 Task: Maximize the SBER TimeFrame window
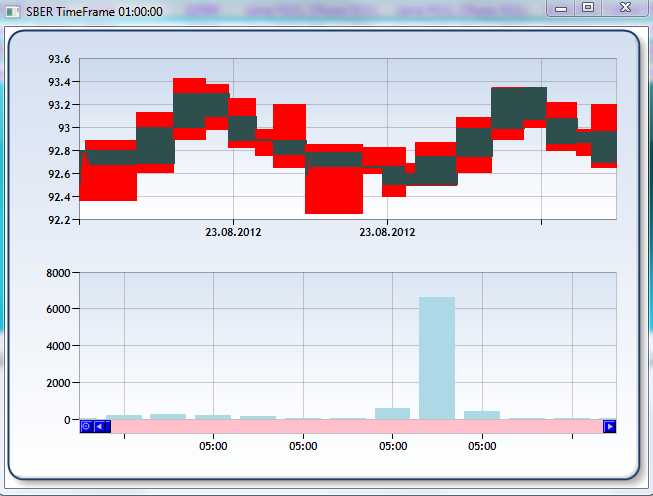coord(588,7)
